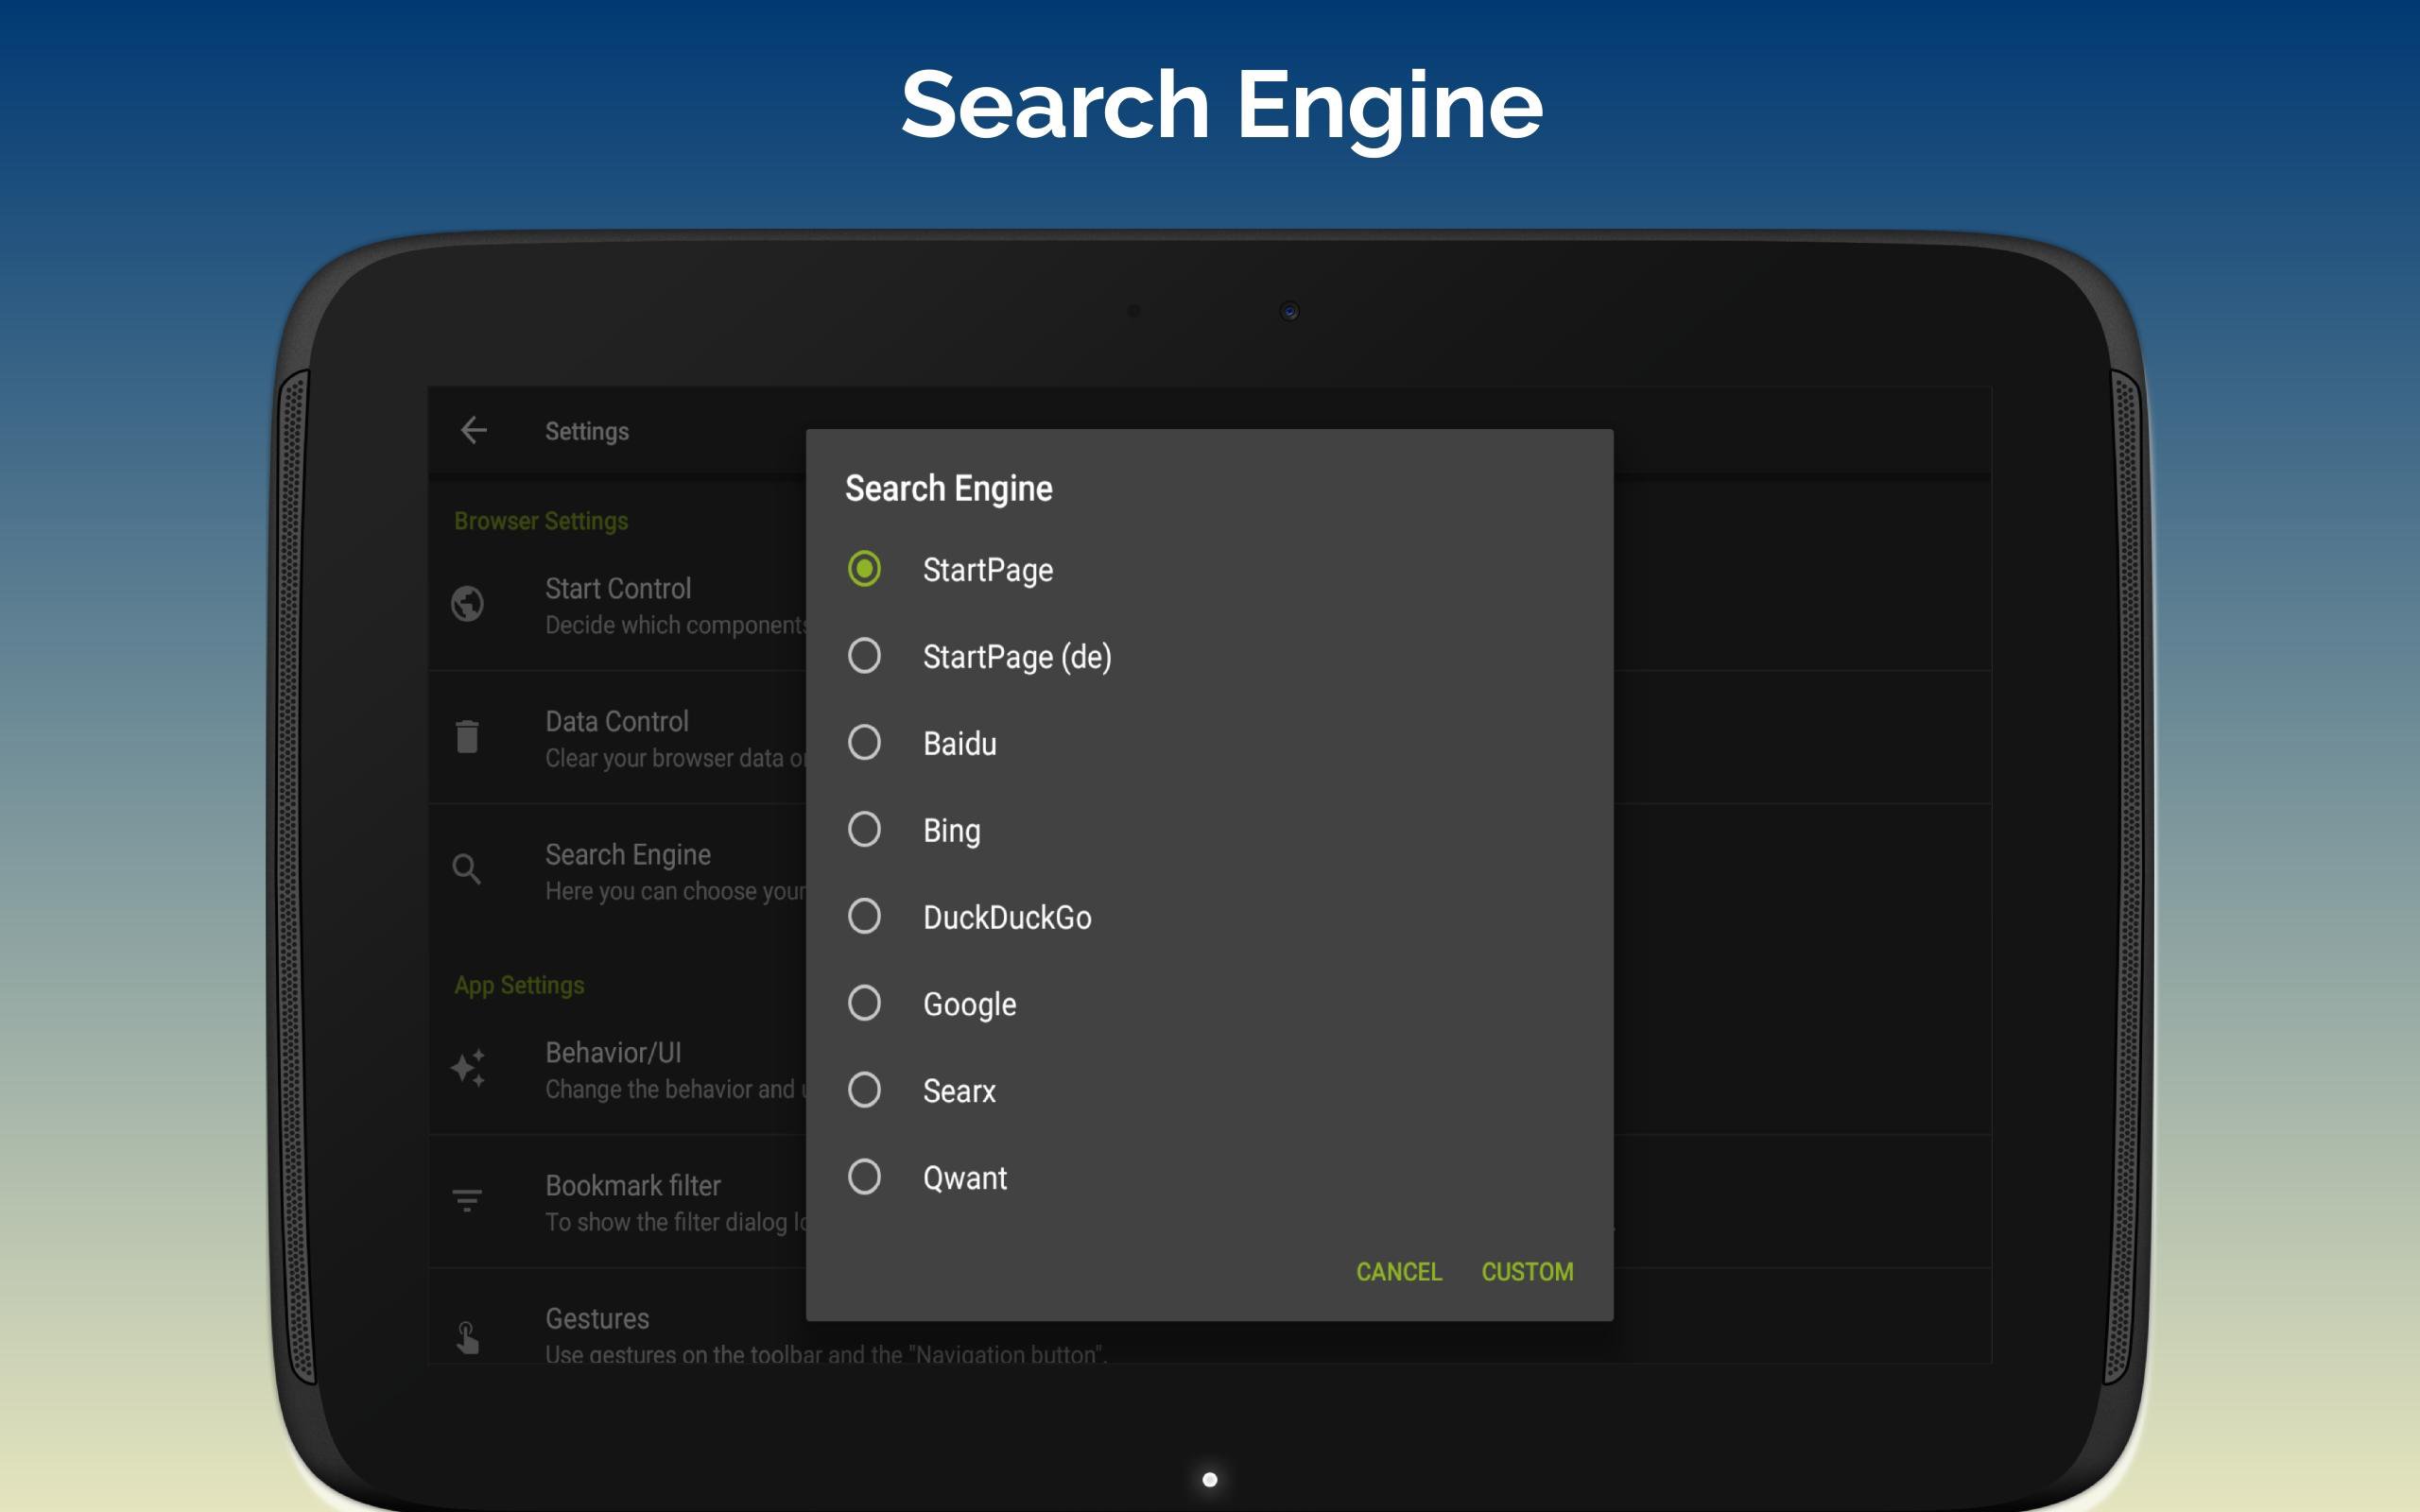Viewport: 2420px width, 1512px height.
Task: Select the StartPage radio button
Action: coord(864,569)
